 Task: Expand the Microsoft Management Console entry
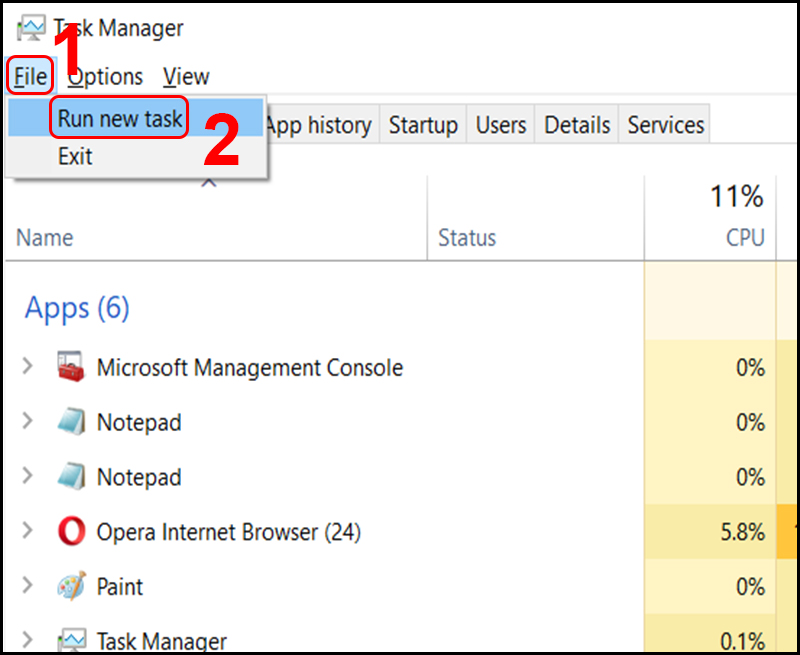coord(26,367)
